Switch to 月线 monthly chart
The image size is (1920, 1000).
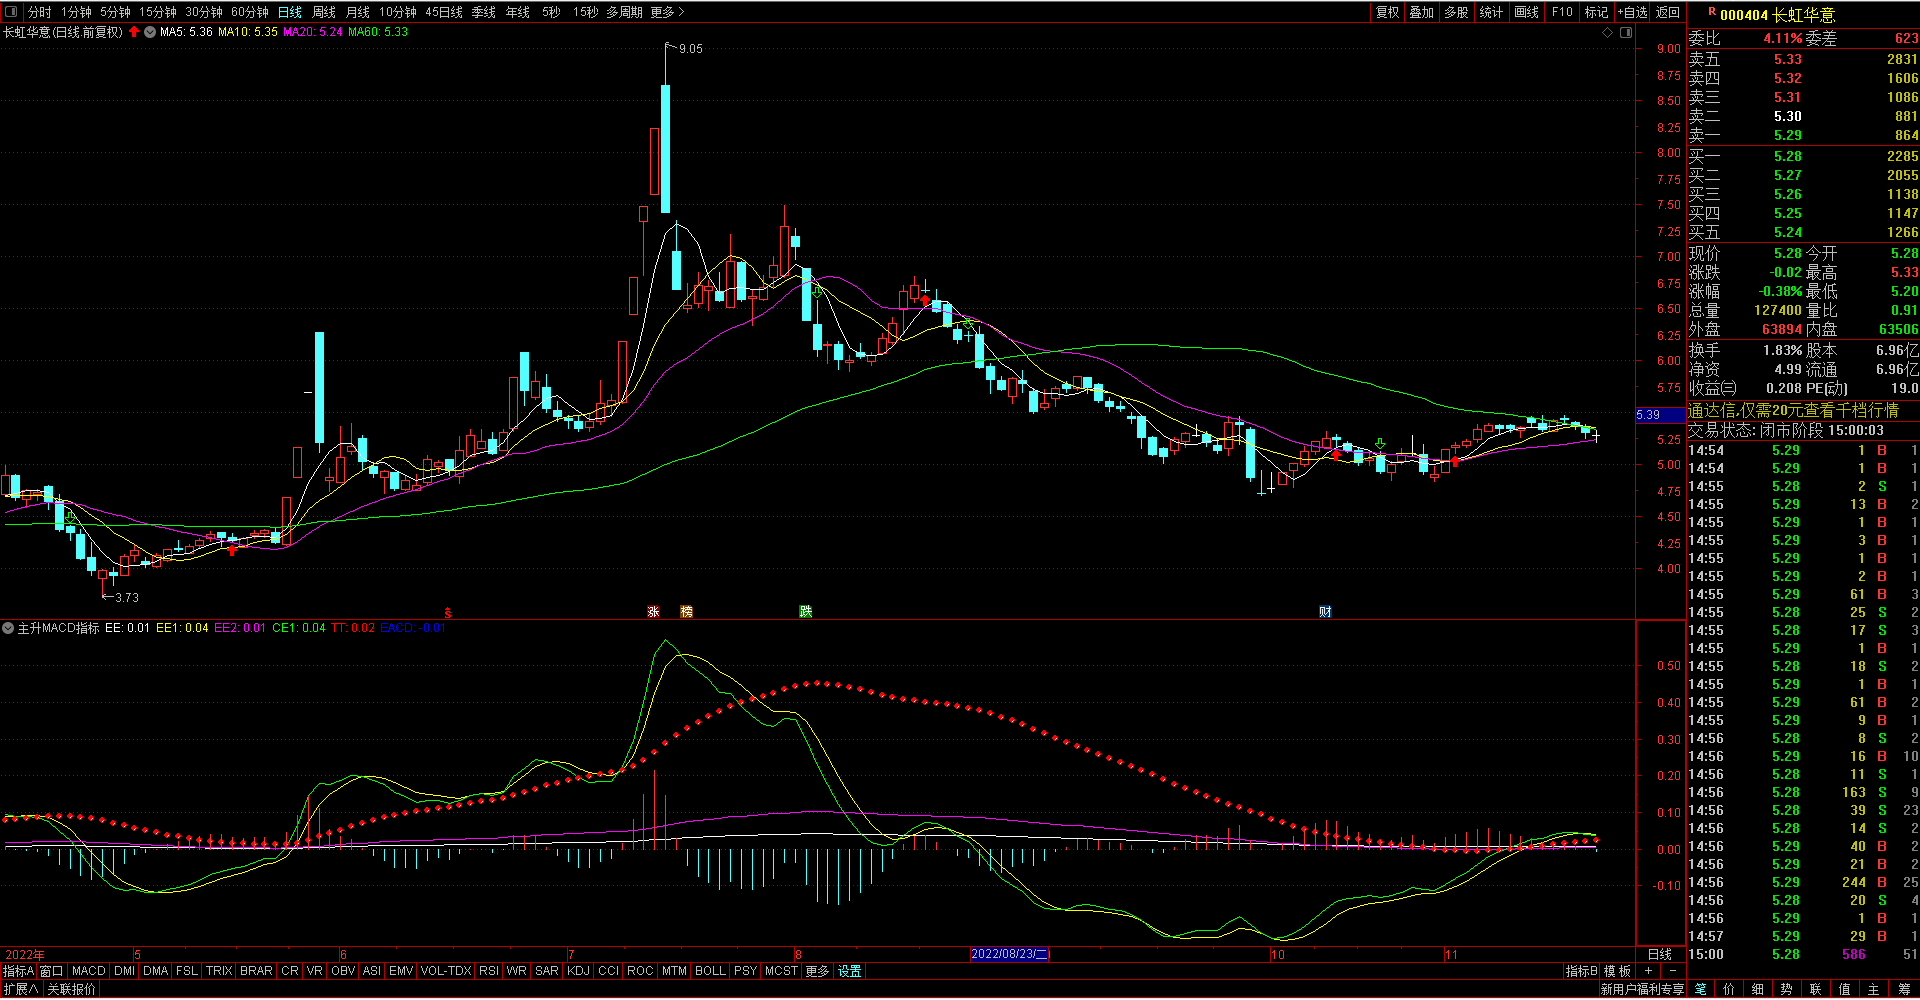click(358, 12)
